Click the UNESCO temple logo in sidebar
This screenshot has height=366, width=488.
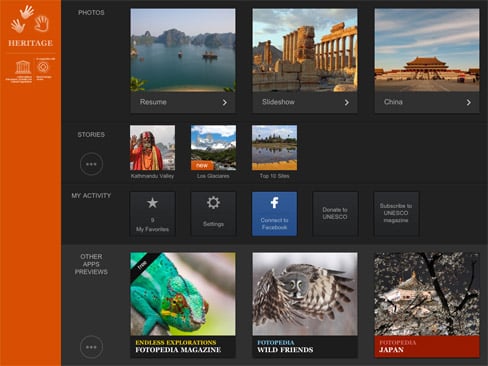[23, 68]
